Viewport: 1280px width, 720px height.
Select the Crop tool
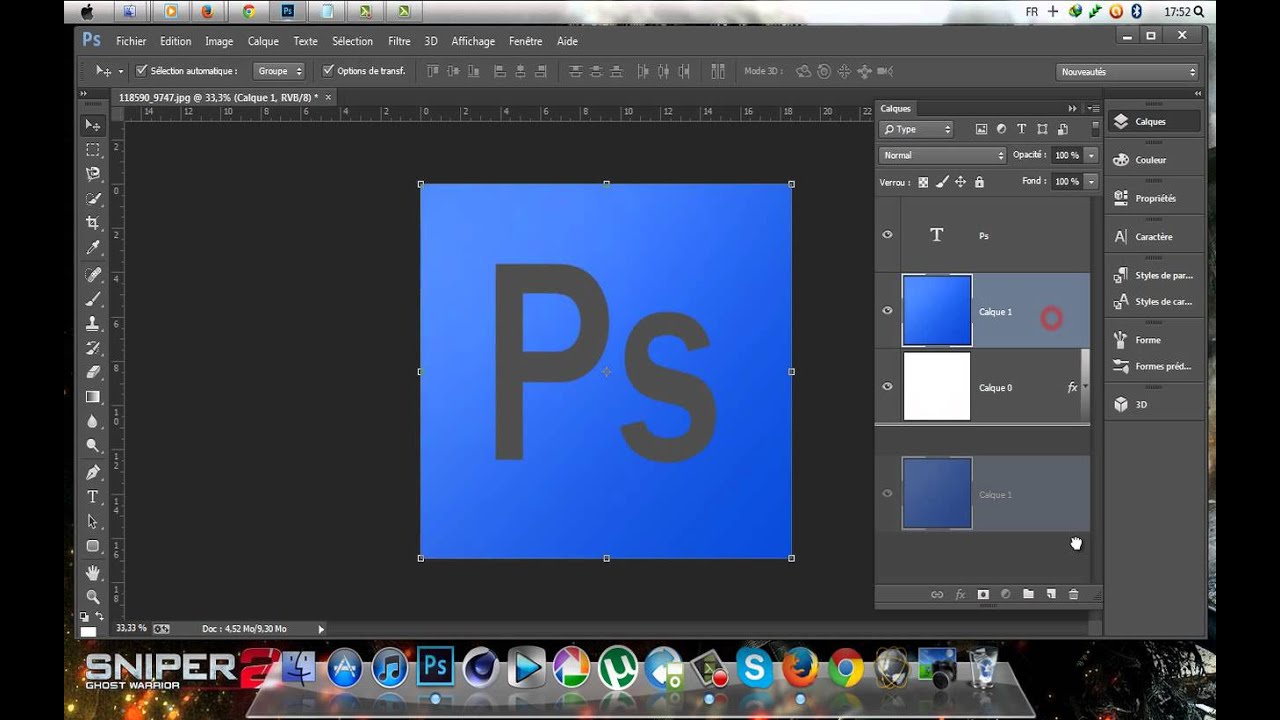93,223
